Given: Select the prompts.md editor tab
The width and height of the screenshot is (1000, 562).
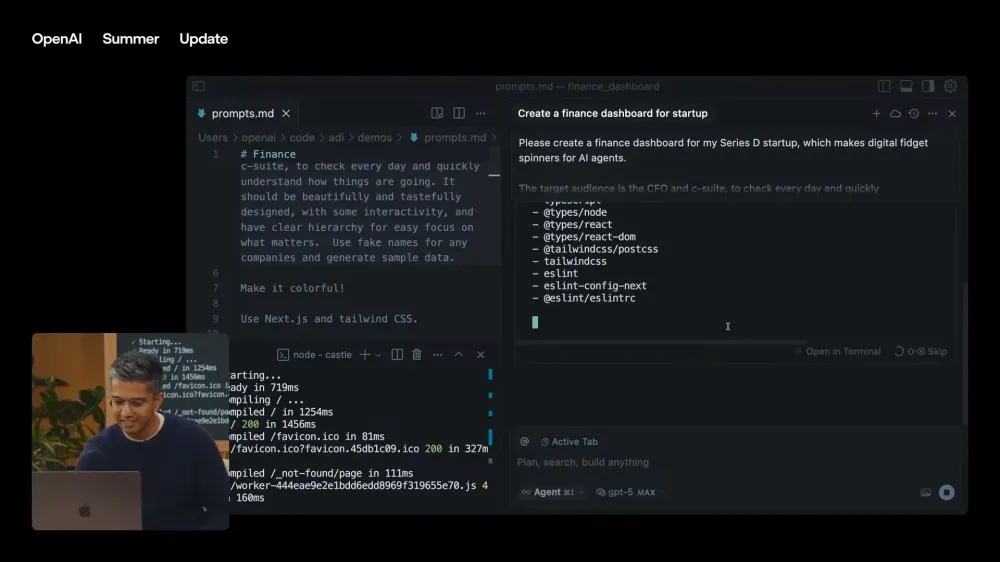Looking at the screenshot, I should [243, 114].
